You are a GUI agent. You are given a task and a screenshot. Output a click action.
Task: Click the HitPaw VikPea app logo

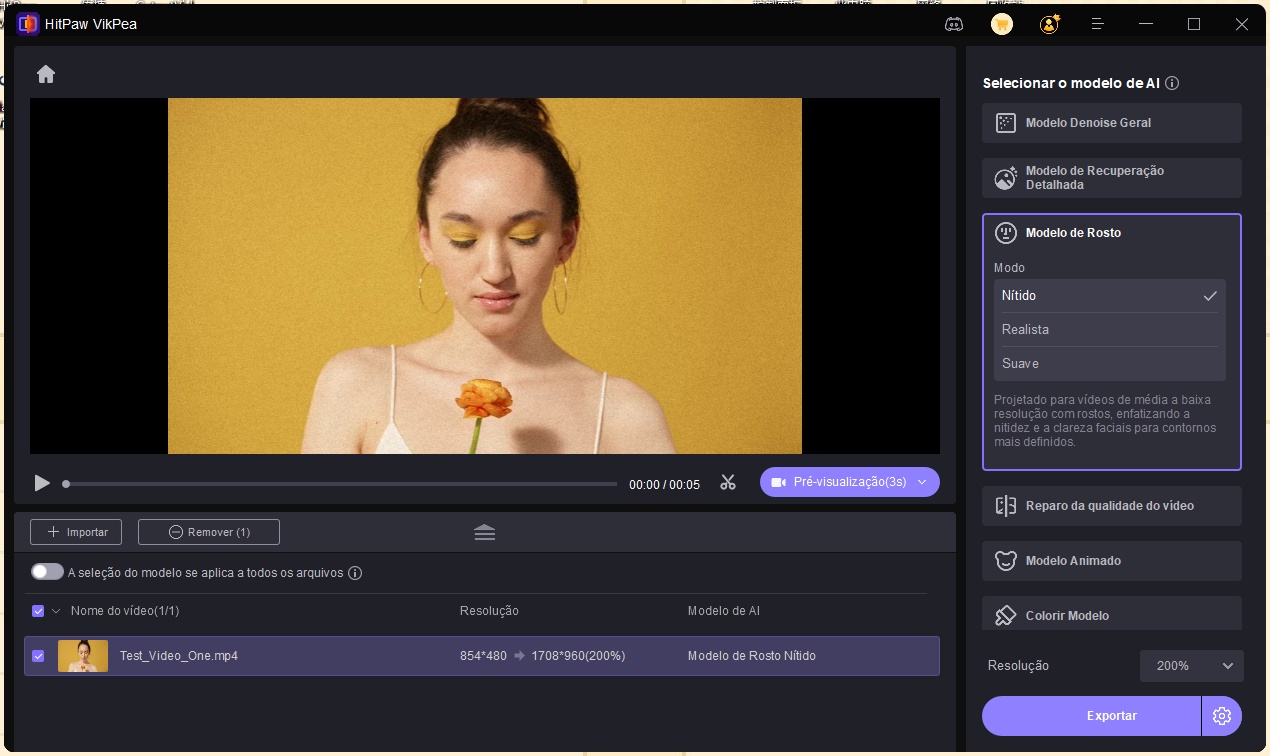28,23
